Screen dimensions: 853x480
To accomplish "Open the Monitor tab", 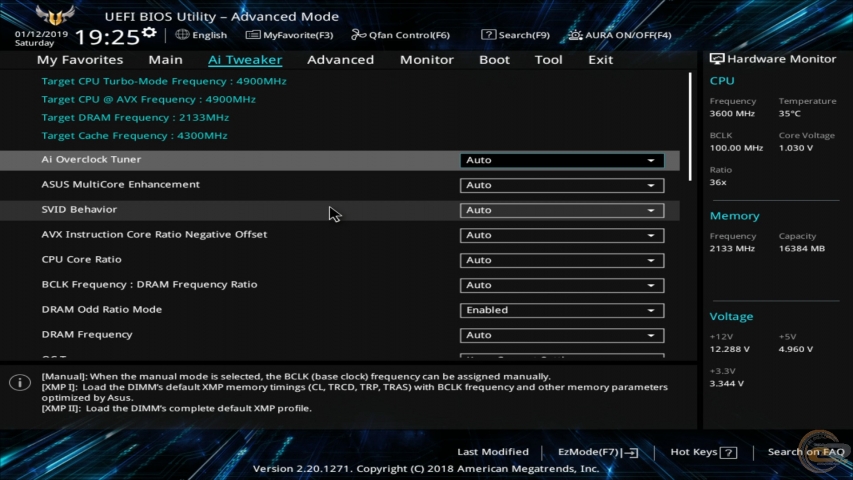I will pyautogui.click(x=426, y=60).
